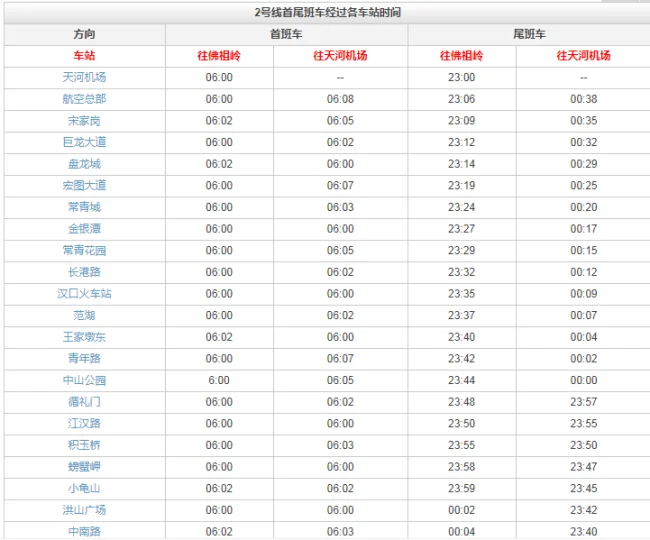
Task: Open the 常青花园 station link
Action: point(84,250)
